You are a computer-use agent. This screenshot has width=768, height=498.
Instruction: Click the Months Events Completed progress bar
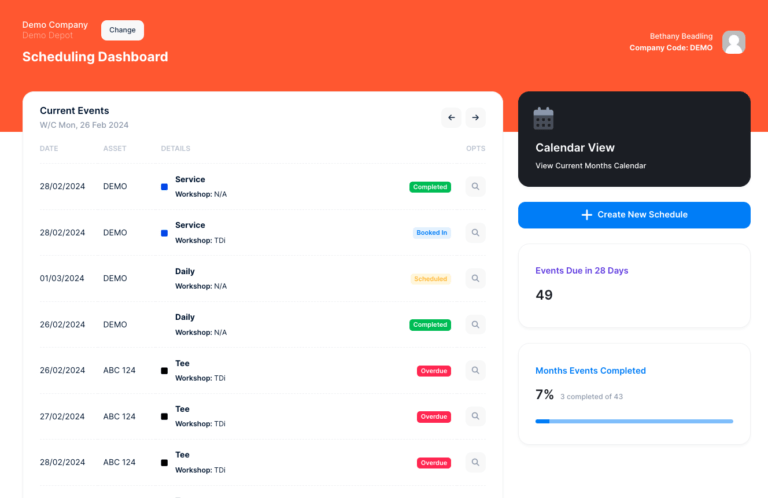634,421
